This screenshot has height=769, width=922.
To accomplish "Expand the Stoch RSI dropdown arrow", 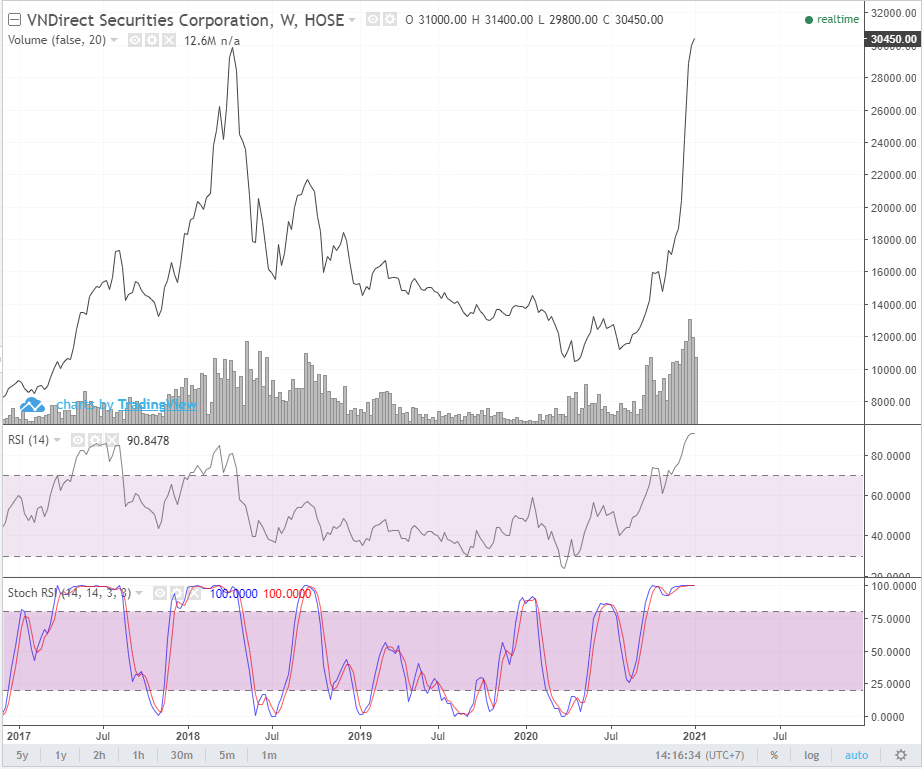I will coord(139,593).
